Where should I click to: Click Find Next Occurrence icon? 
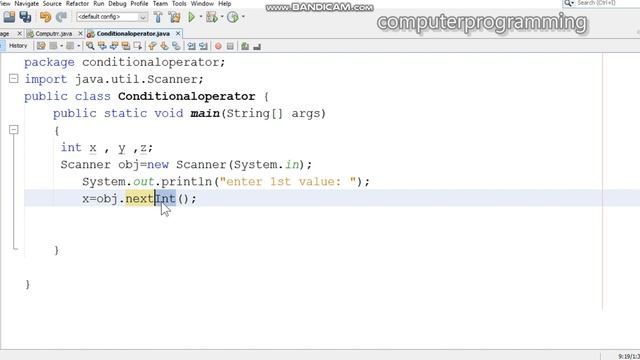[x=114, y=46]
